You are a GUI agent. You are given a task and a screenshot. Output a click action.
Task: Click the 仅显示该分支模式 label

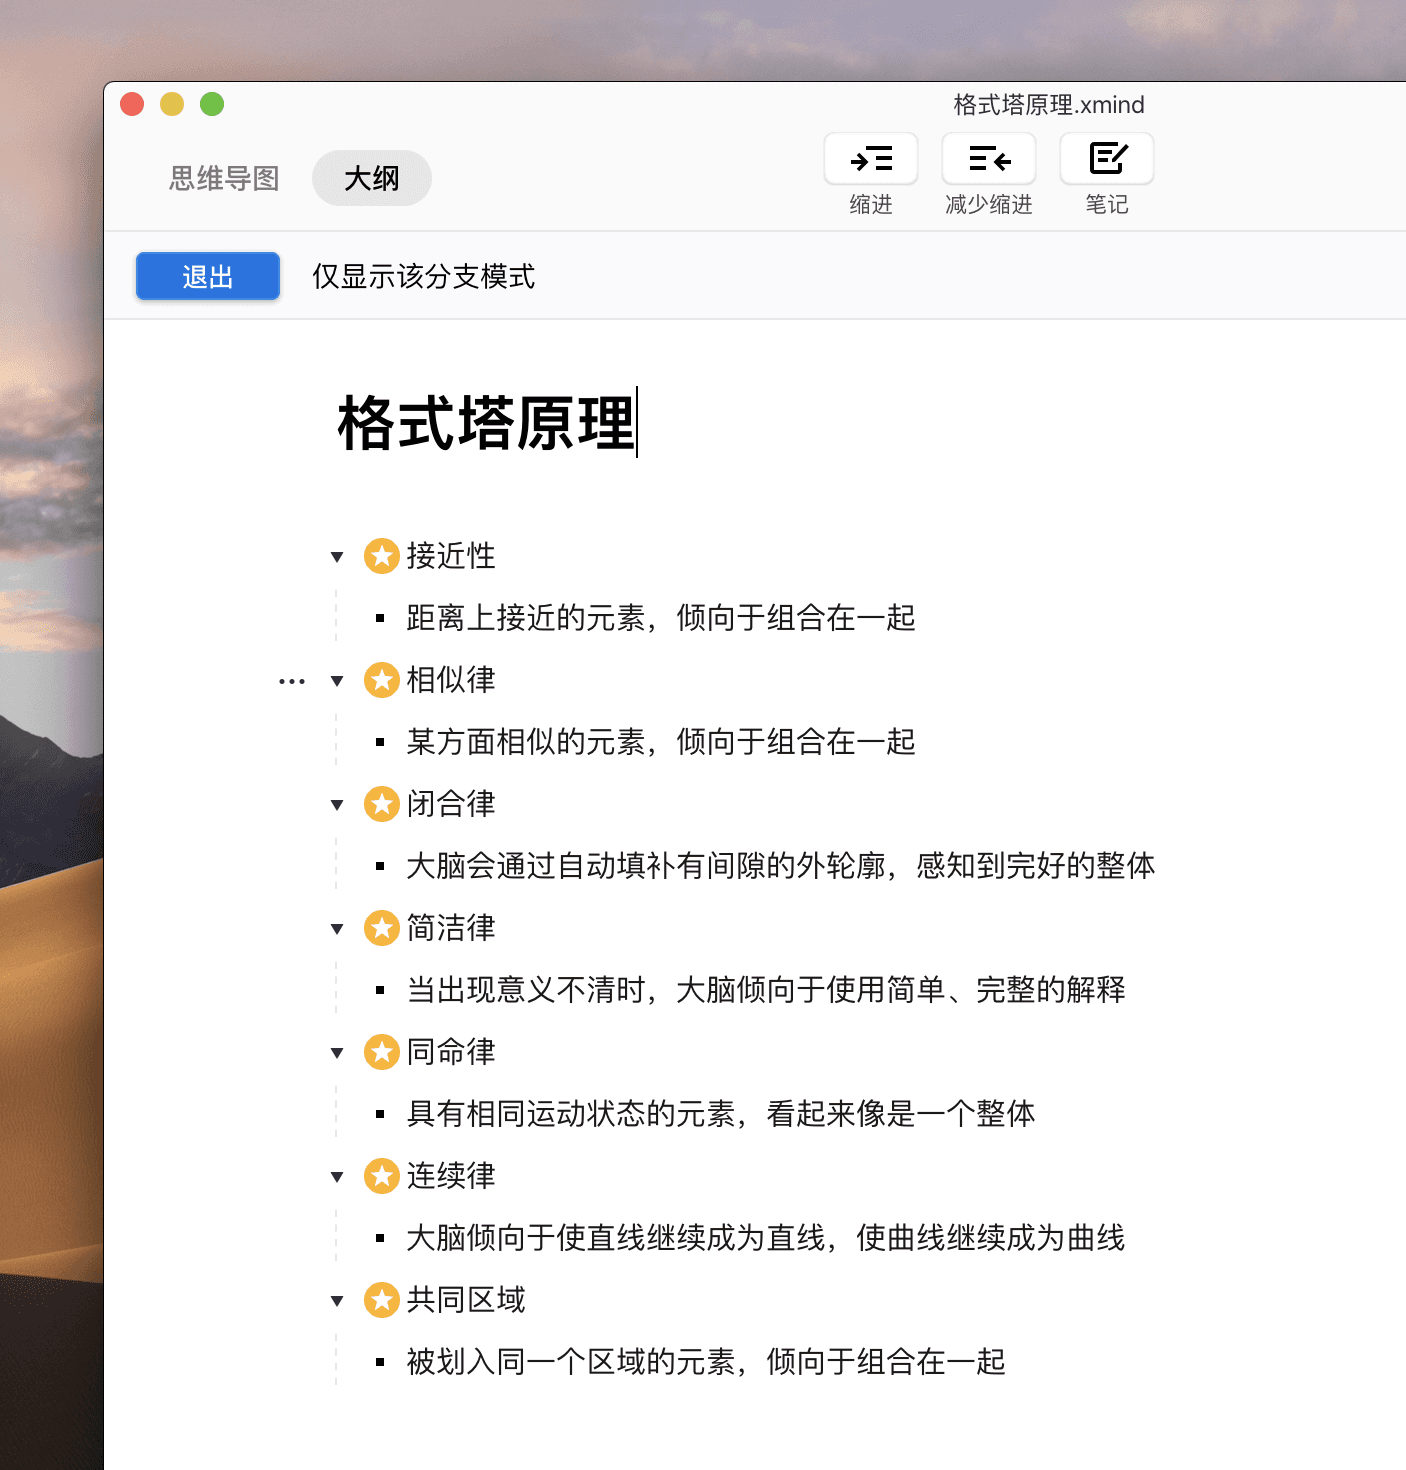pos(423,277)
